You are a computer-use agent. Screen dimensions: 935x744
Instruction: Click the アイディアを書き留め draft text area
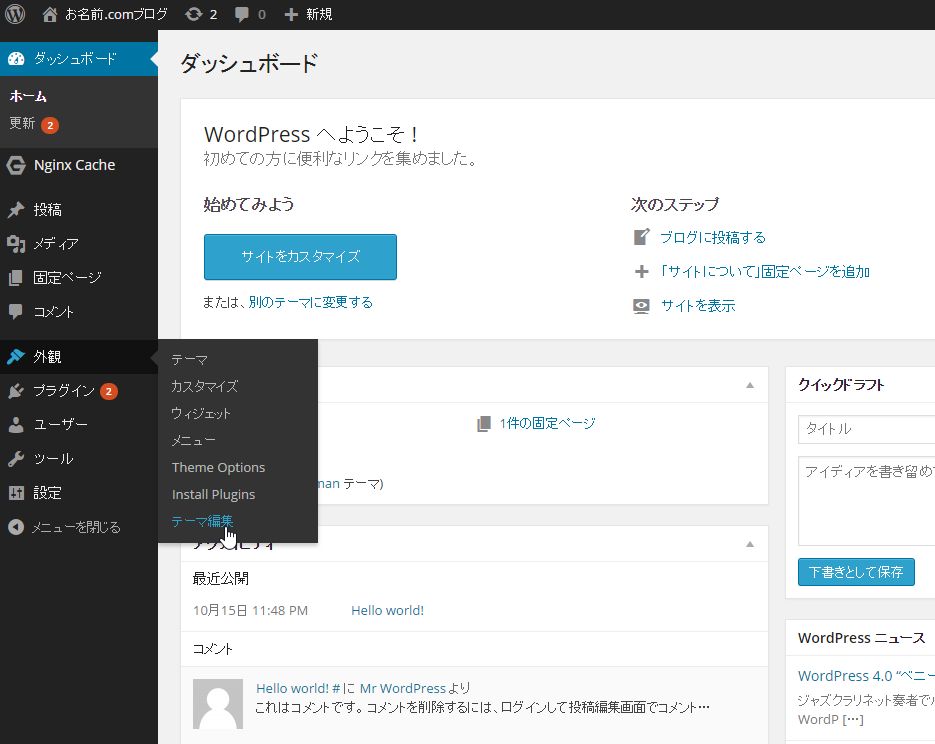coord(866,501)
